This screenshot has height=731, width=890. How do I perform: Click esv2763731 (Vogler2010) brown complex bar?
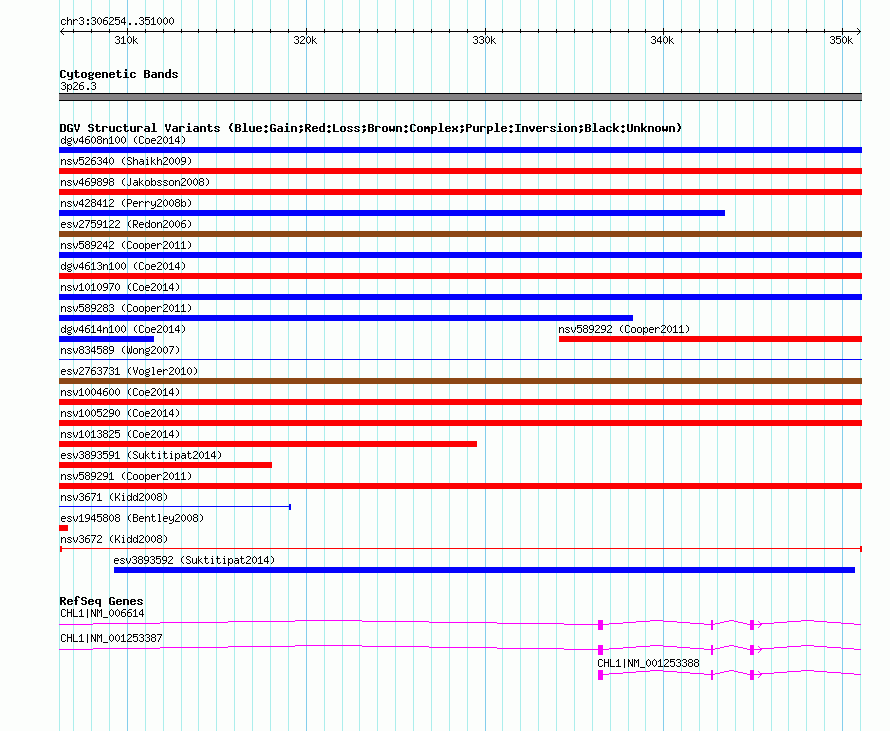point(460,381)
